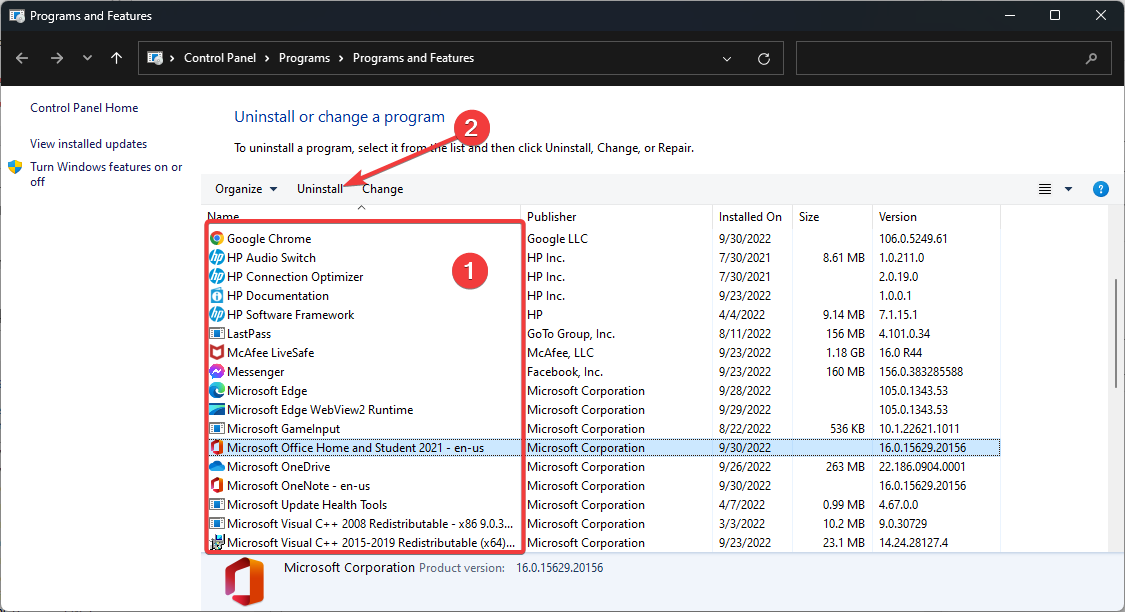Click the GoTo Group, Inc. publisher cell
The image size is (1125, 612).
pyautogui.click(x=571, y=334)
